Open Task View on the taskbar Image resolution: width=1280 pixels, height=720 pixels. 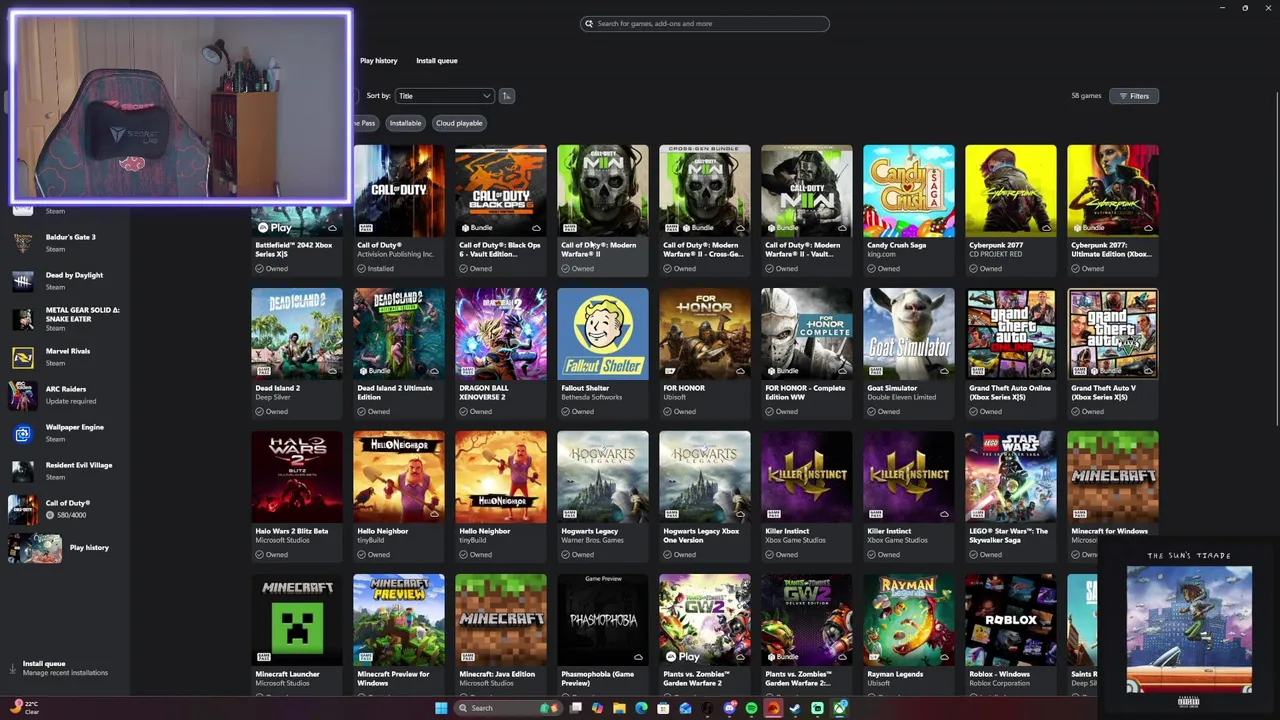point(576,708)
